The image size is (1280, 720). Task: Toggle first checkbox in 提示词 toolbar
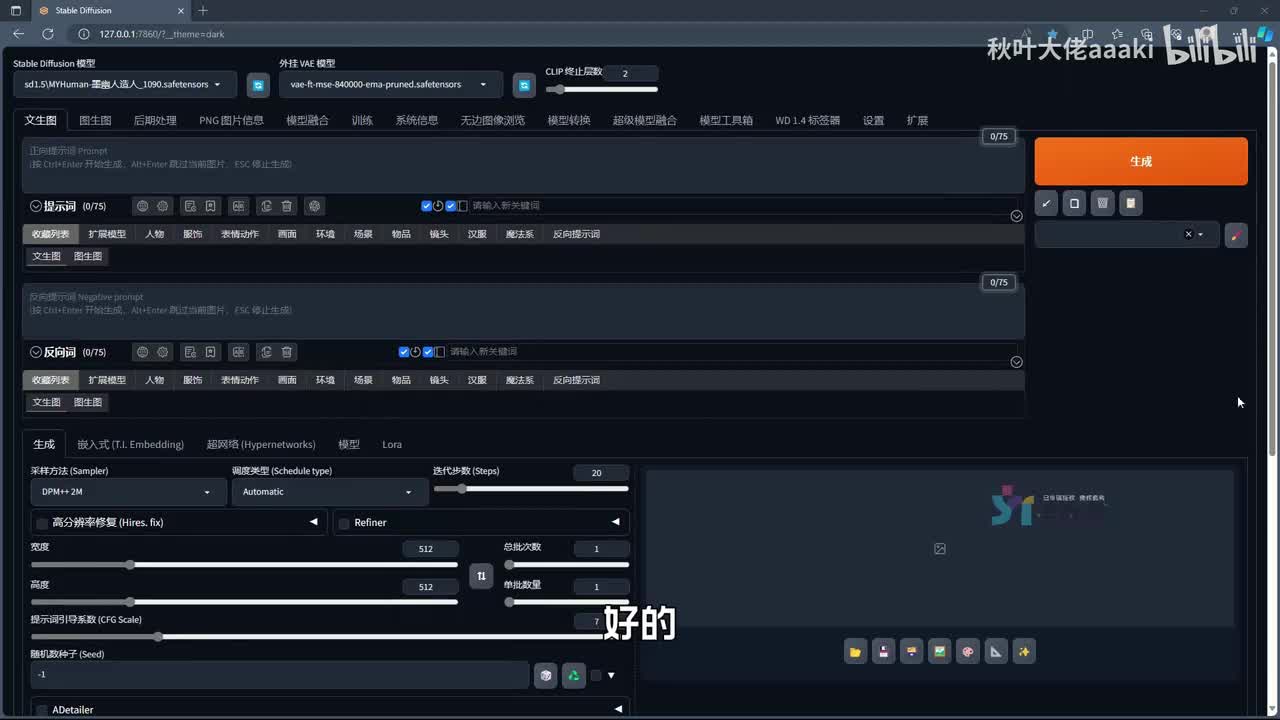[x=427, y=206]
